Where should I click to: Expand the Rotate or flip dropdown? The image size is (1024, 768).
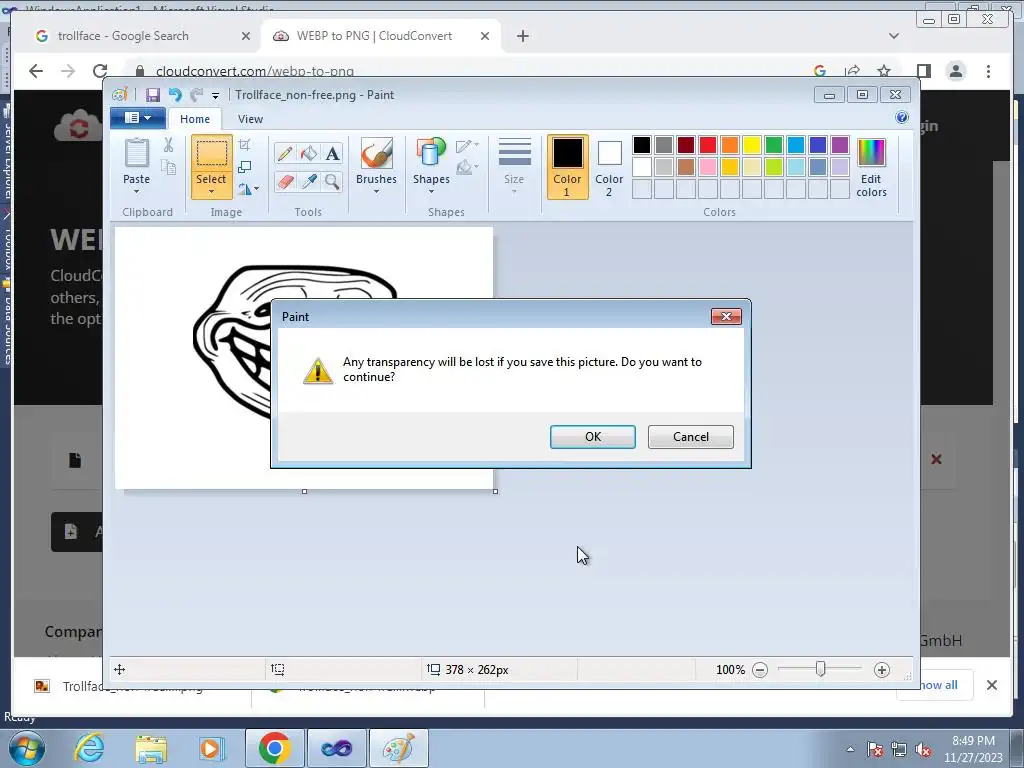click(x=248, y=189)
